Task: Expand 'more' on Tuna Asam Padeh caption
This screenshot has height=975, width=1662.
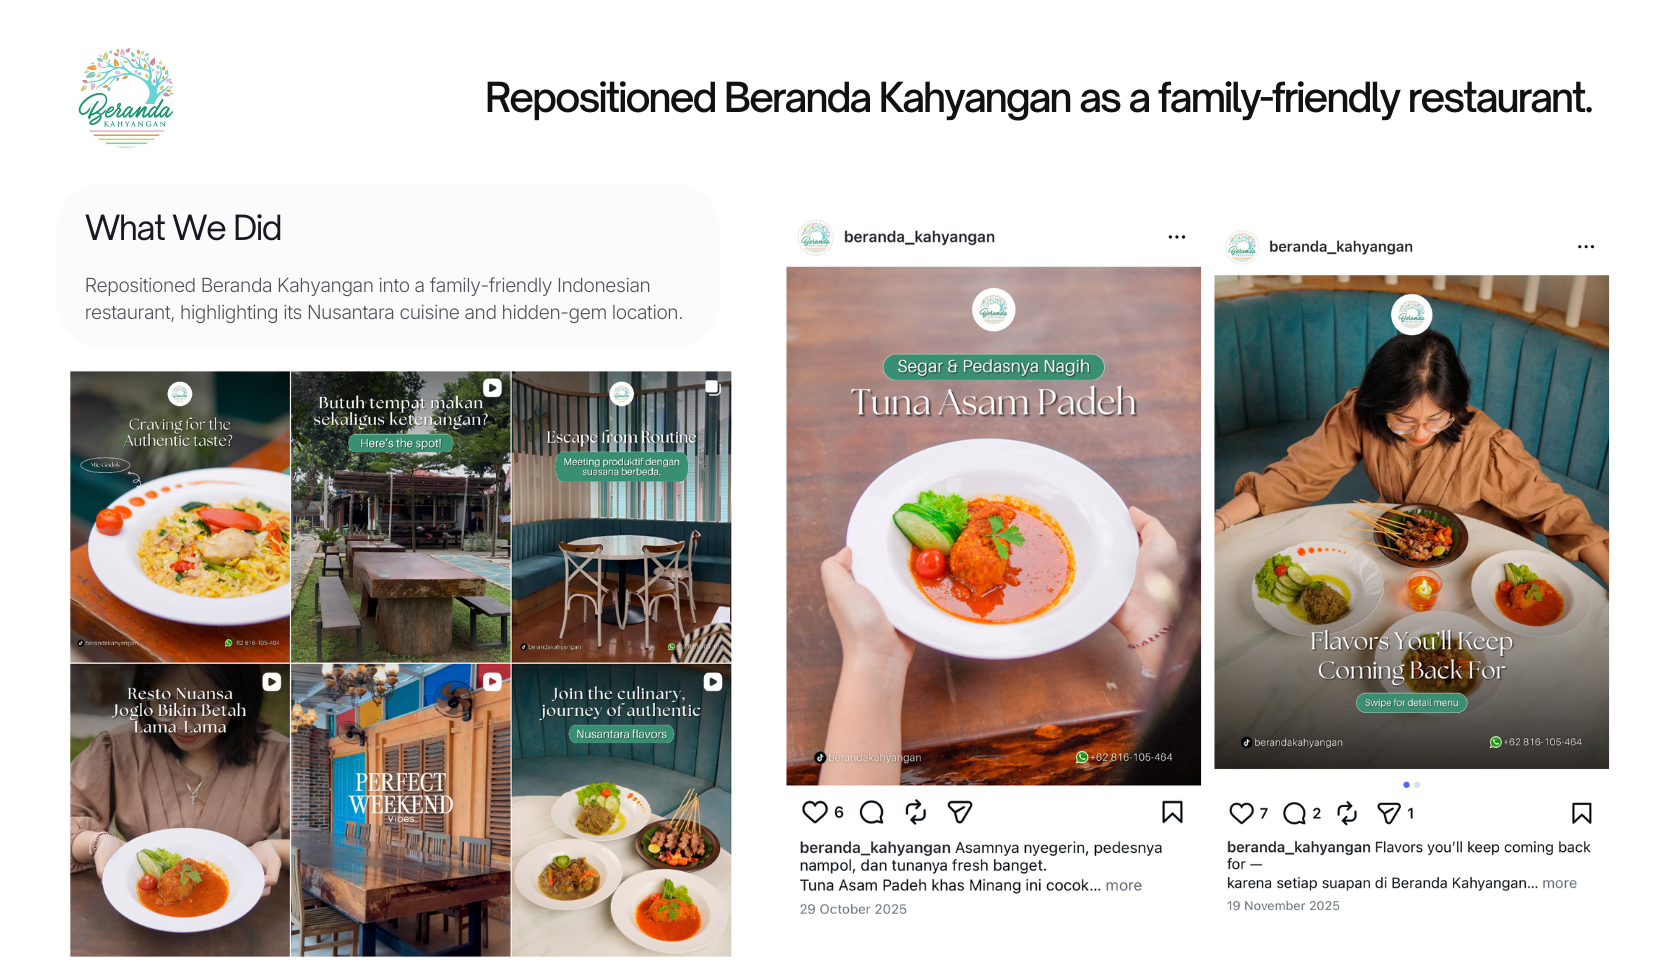Action: pos(1123,885)
